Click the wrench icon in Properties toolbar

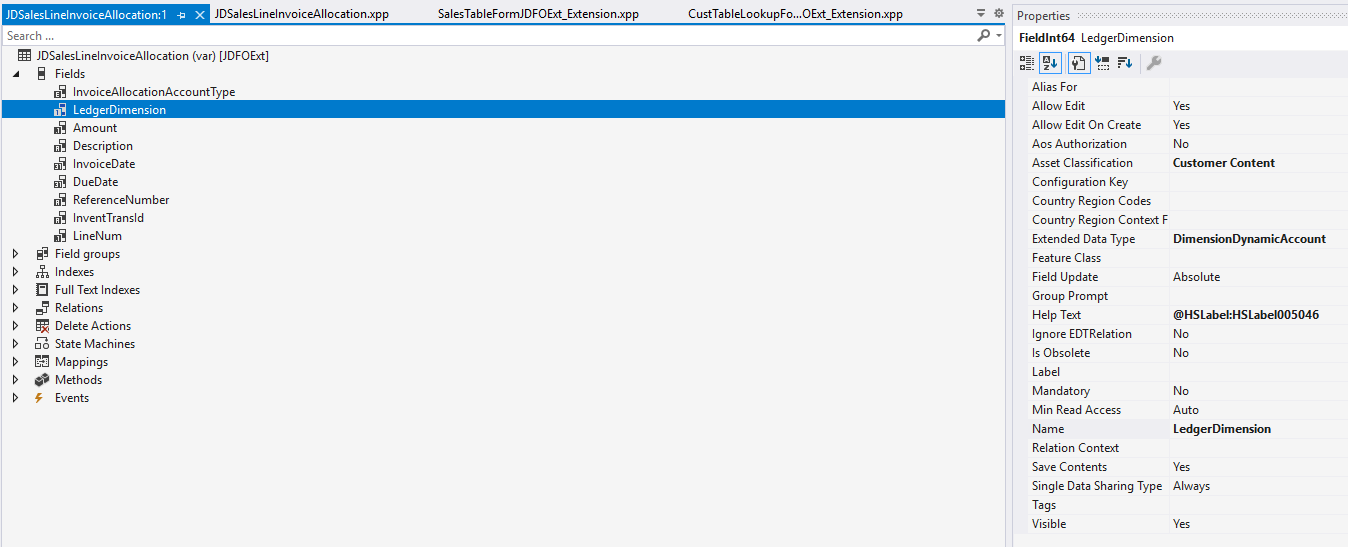tap(1153, 63)
